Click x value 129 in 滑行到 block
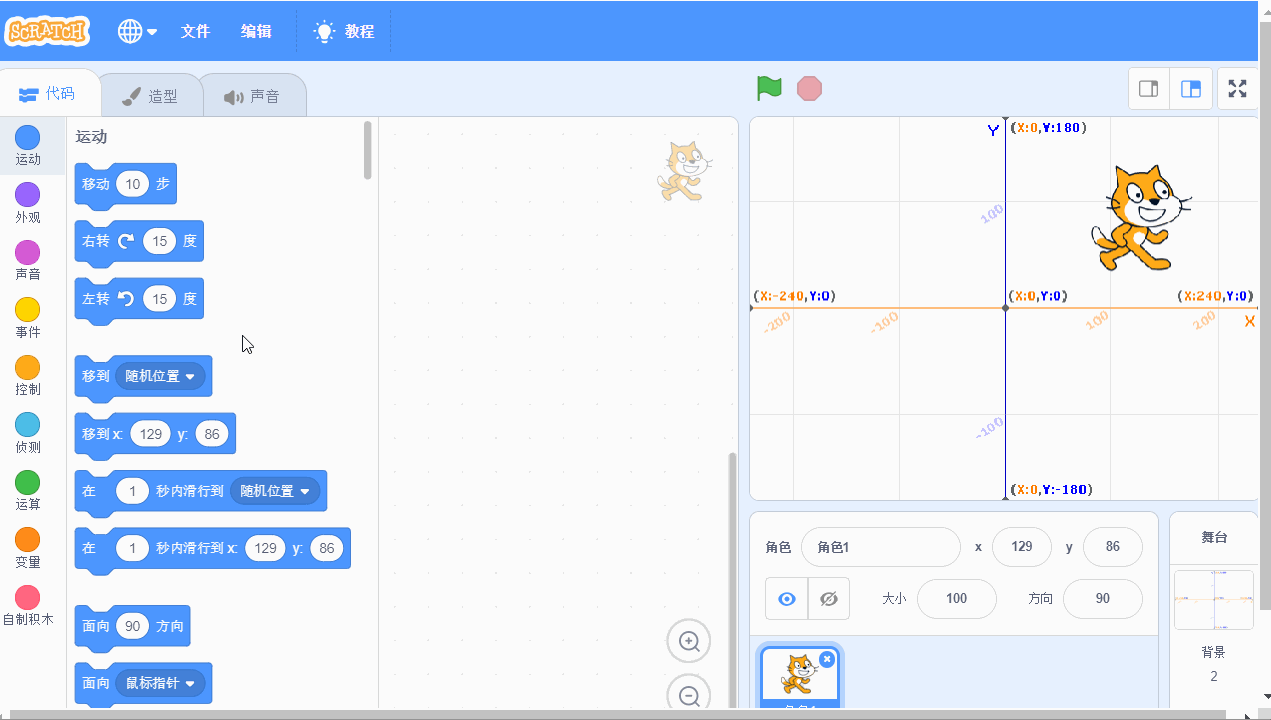Image resolution: width=1271 pixels, height=720 pixels. tap(266, 548)
